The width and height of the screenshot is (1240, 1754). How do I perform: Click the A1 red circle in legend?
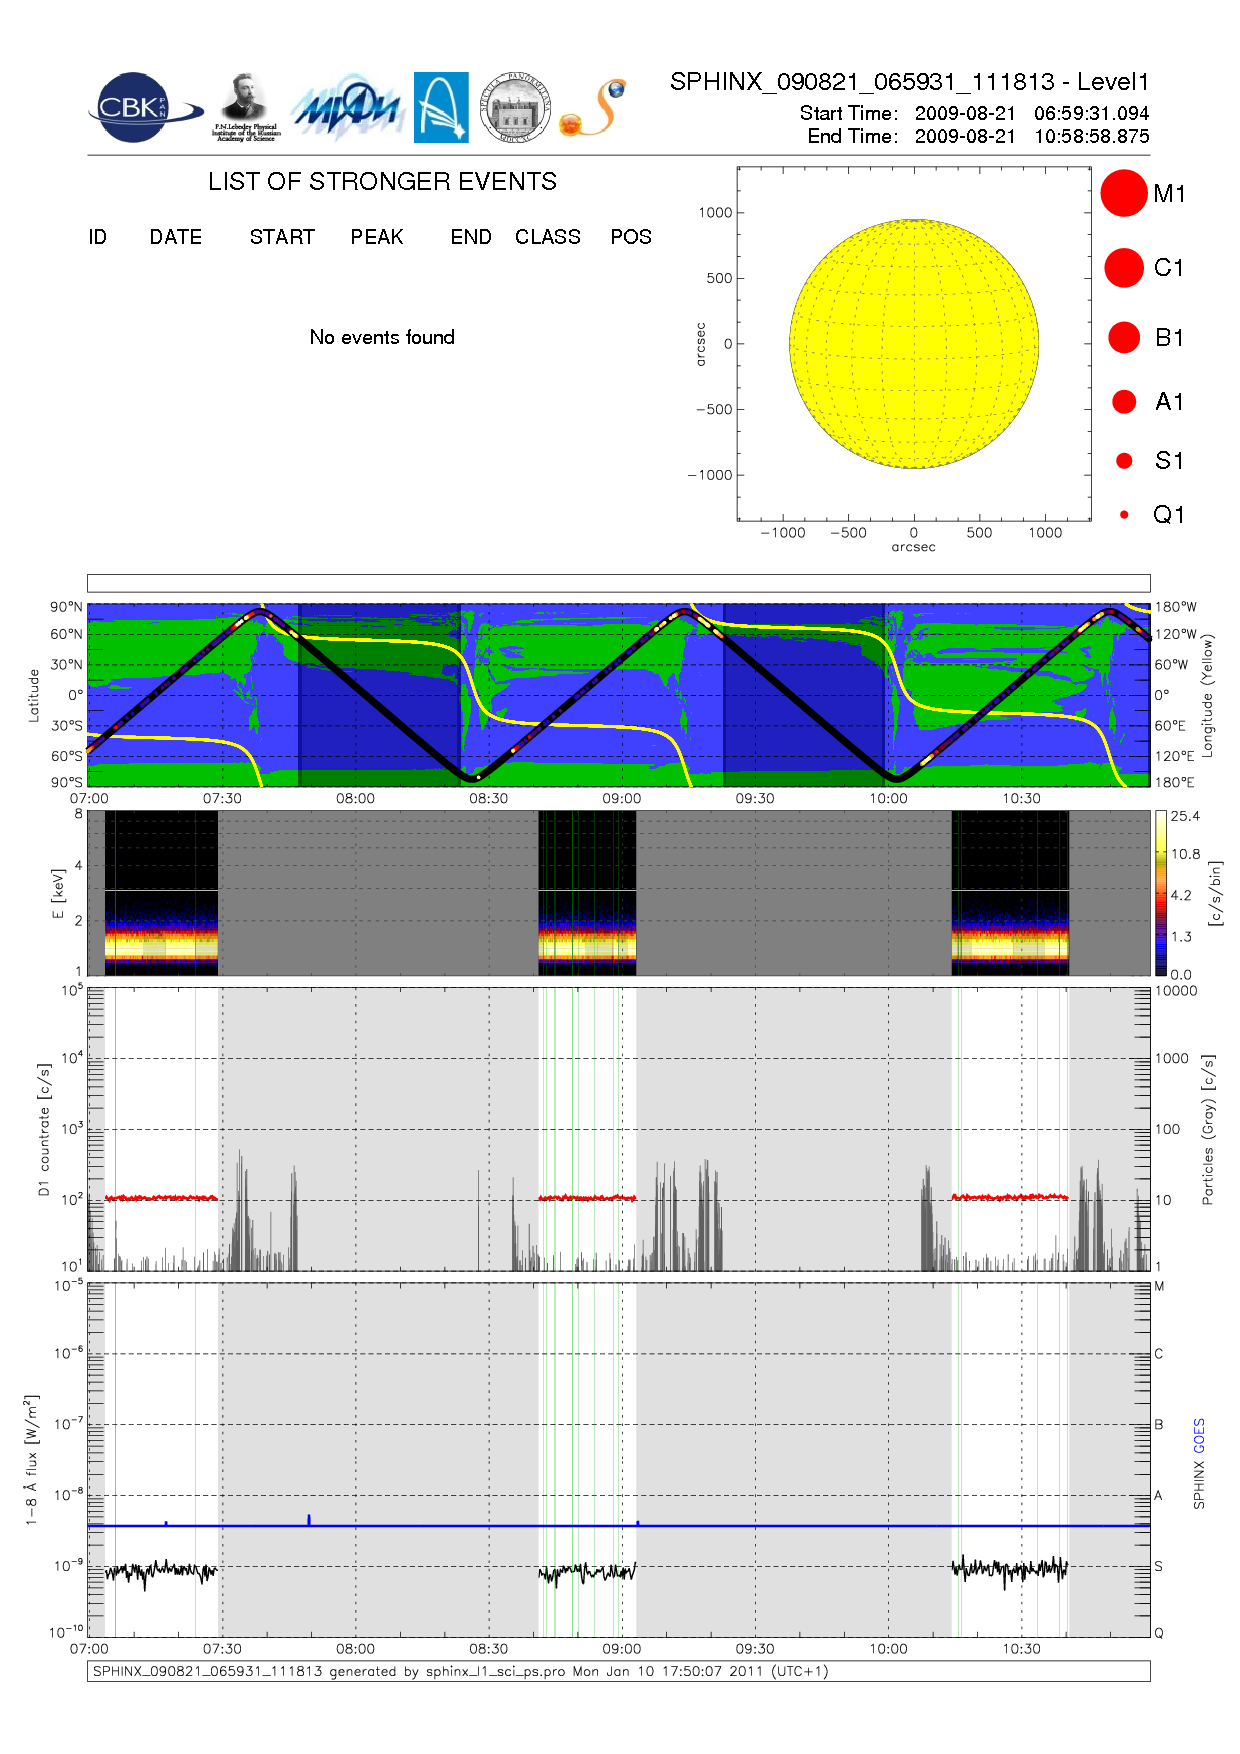tap(1123, 402)
